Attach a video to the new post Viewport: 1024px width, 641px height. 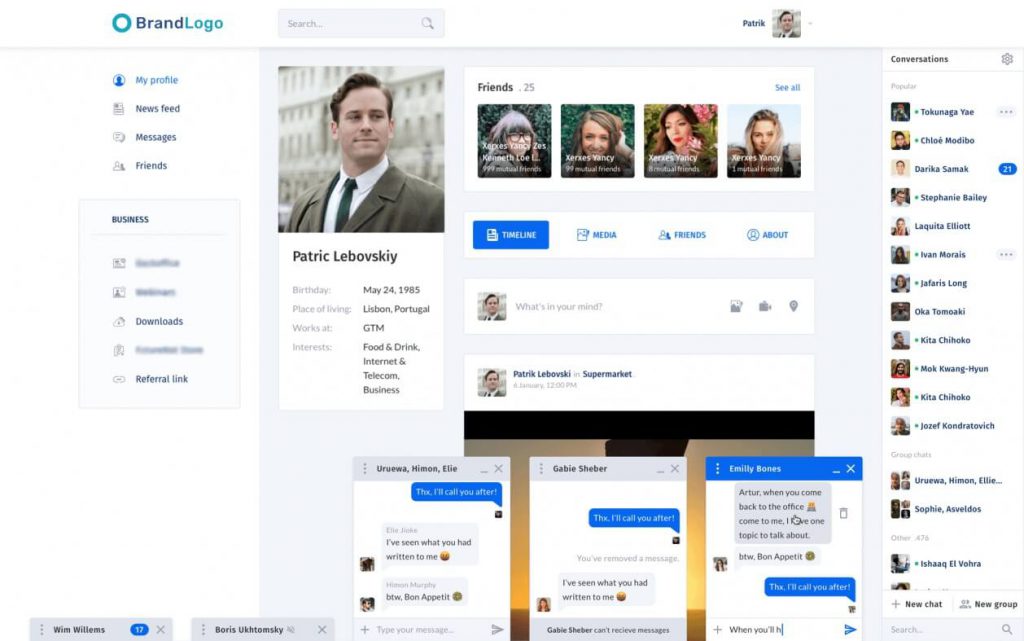(x=765, y=306)
